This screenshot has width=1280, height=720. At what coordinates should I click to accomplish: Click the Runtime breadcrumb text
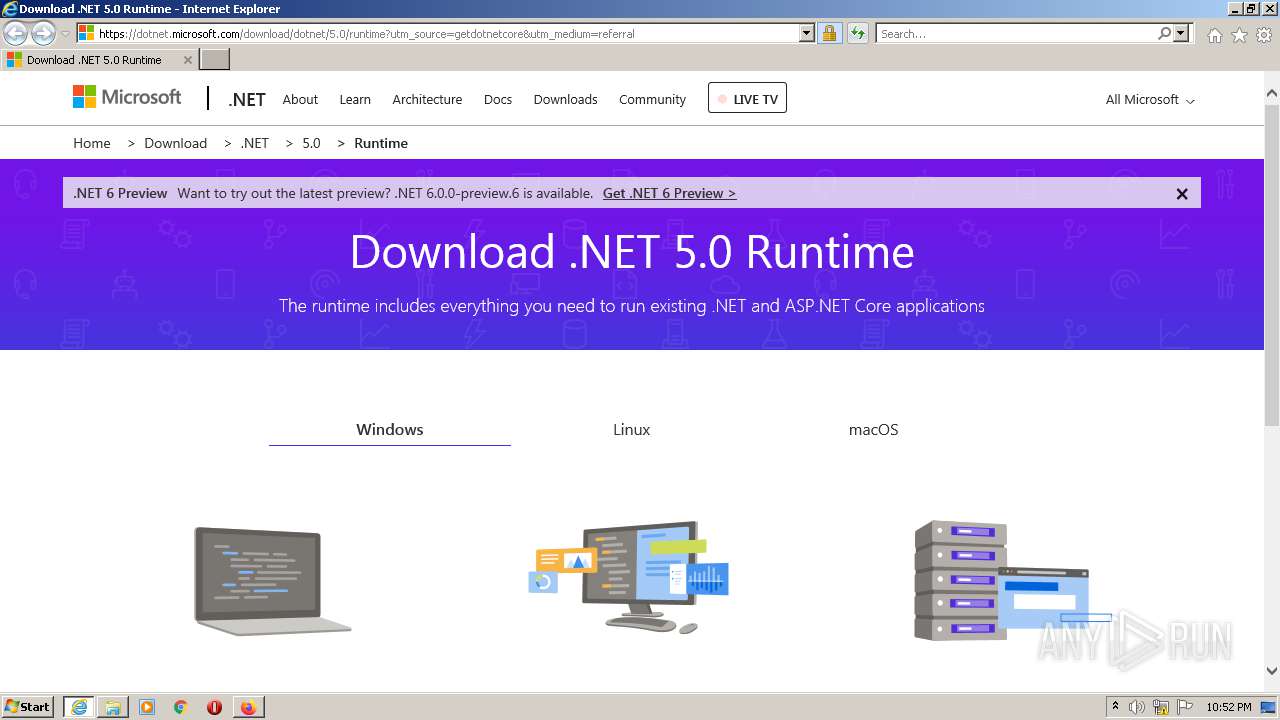tap(381, 143)
